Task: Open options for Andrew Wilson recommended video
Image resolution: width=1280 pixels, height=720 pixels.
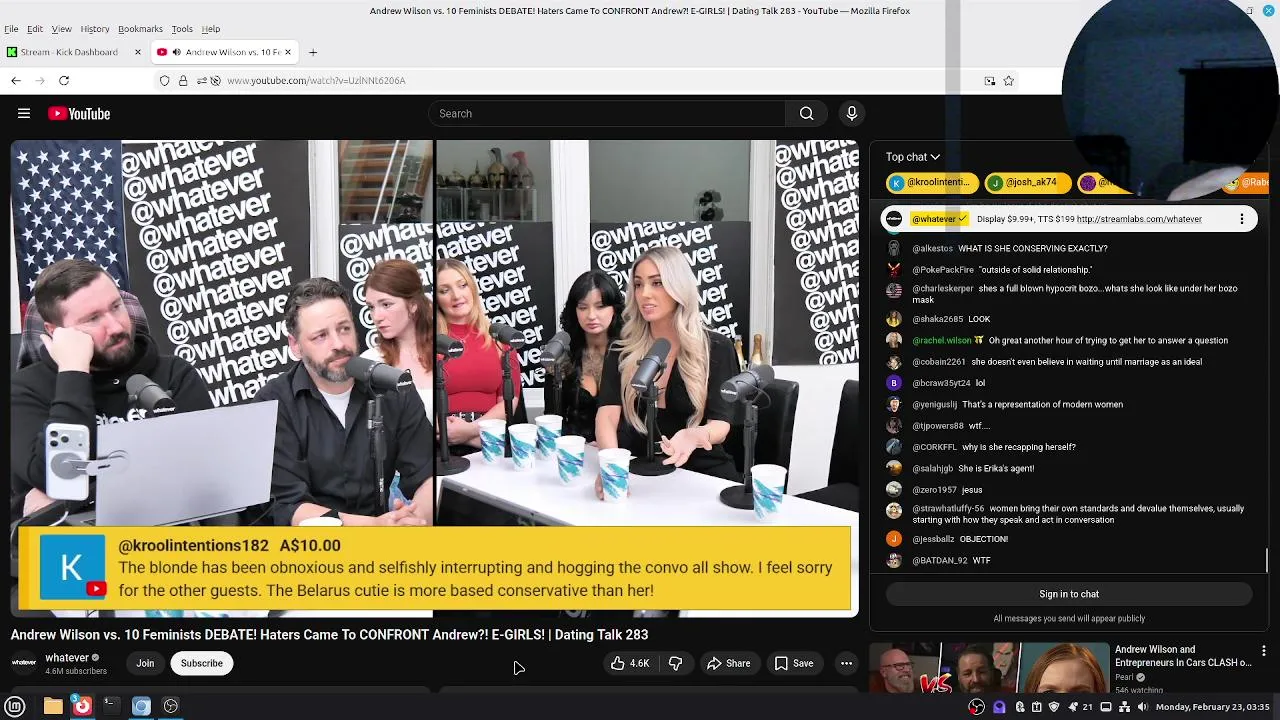Action: [x=1264, y=651]
